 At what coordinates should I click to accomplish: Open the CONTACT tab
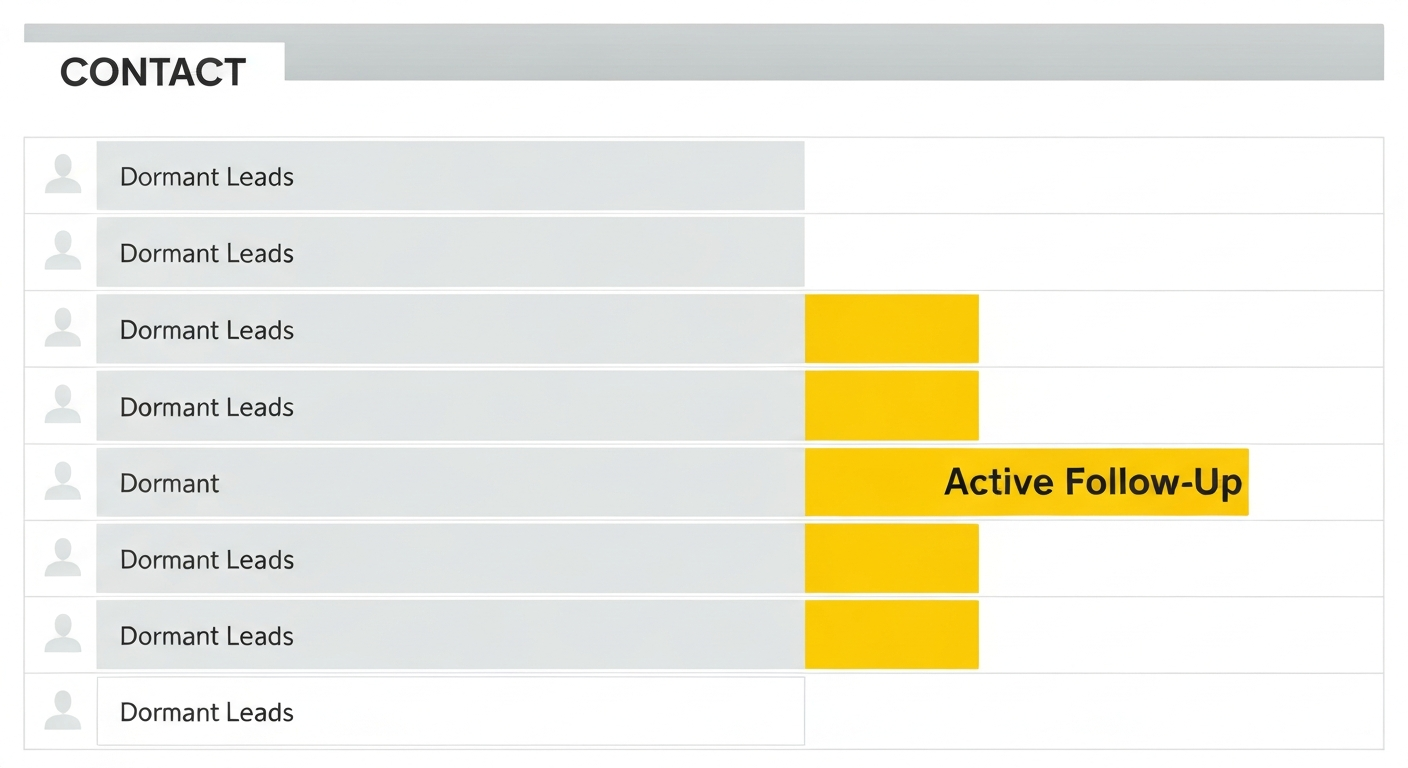(154, 72)
